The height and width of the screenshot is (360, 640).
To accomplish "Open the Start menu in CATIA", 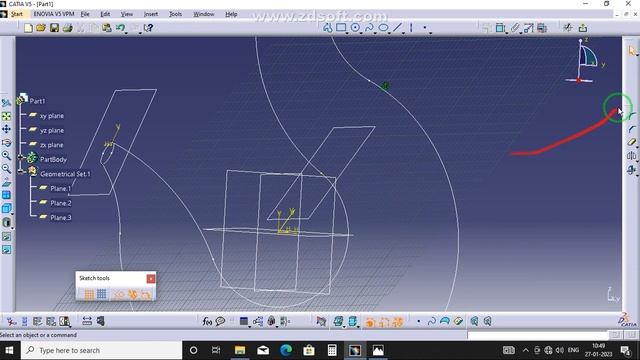I will (x=17, y=14).
